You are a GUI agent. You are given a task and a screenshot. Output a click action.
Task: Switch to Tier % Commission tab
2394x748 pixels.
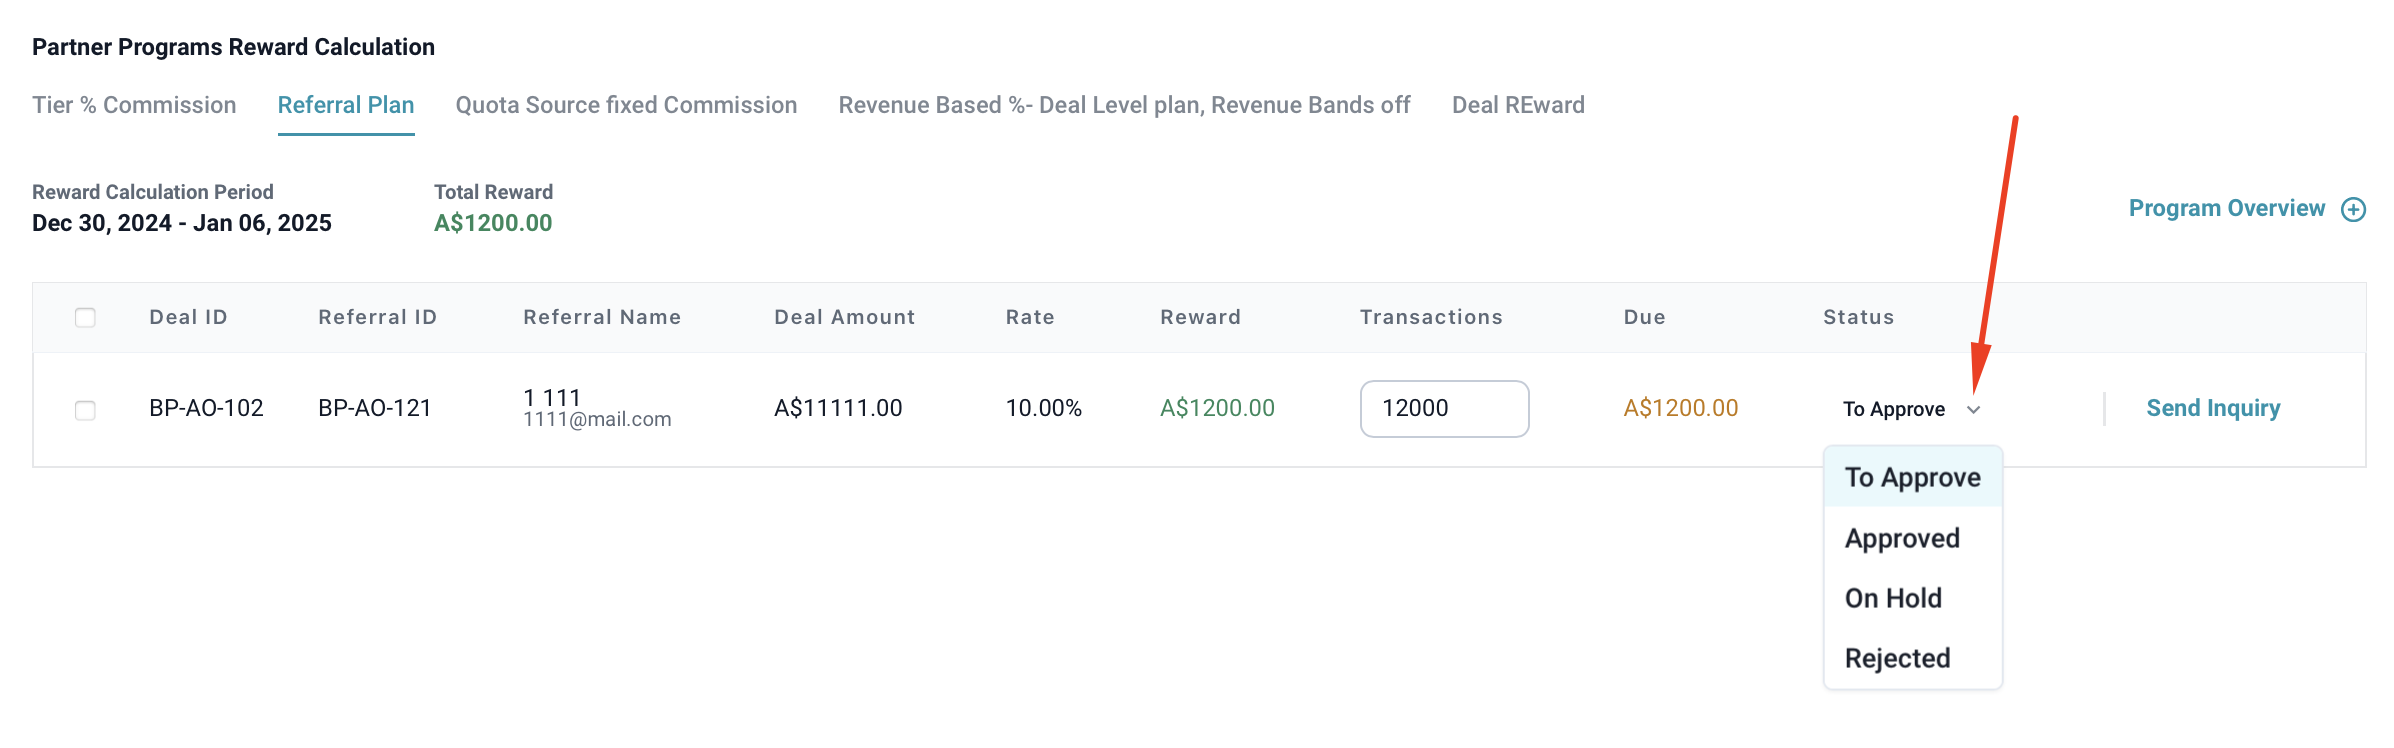pyautogui.click(x=134, y=105)
